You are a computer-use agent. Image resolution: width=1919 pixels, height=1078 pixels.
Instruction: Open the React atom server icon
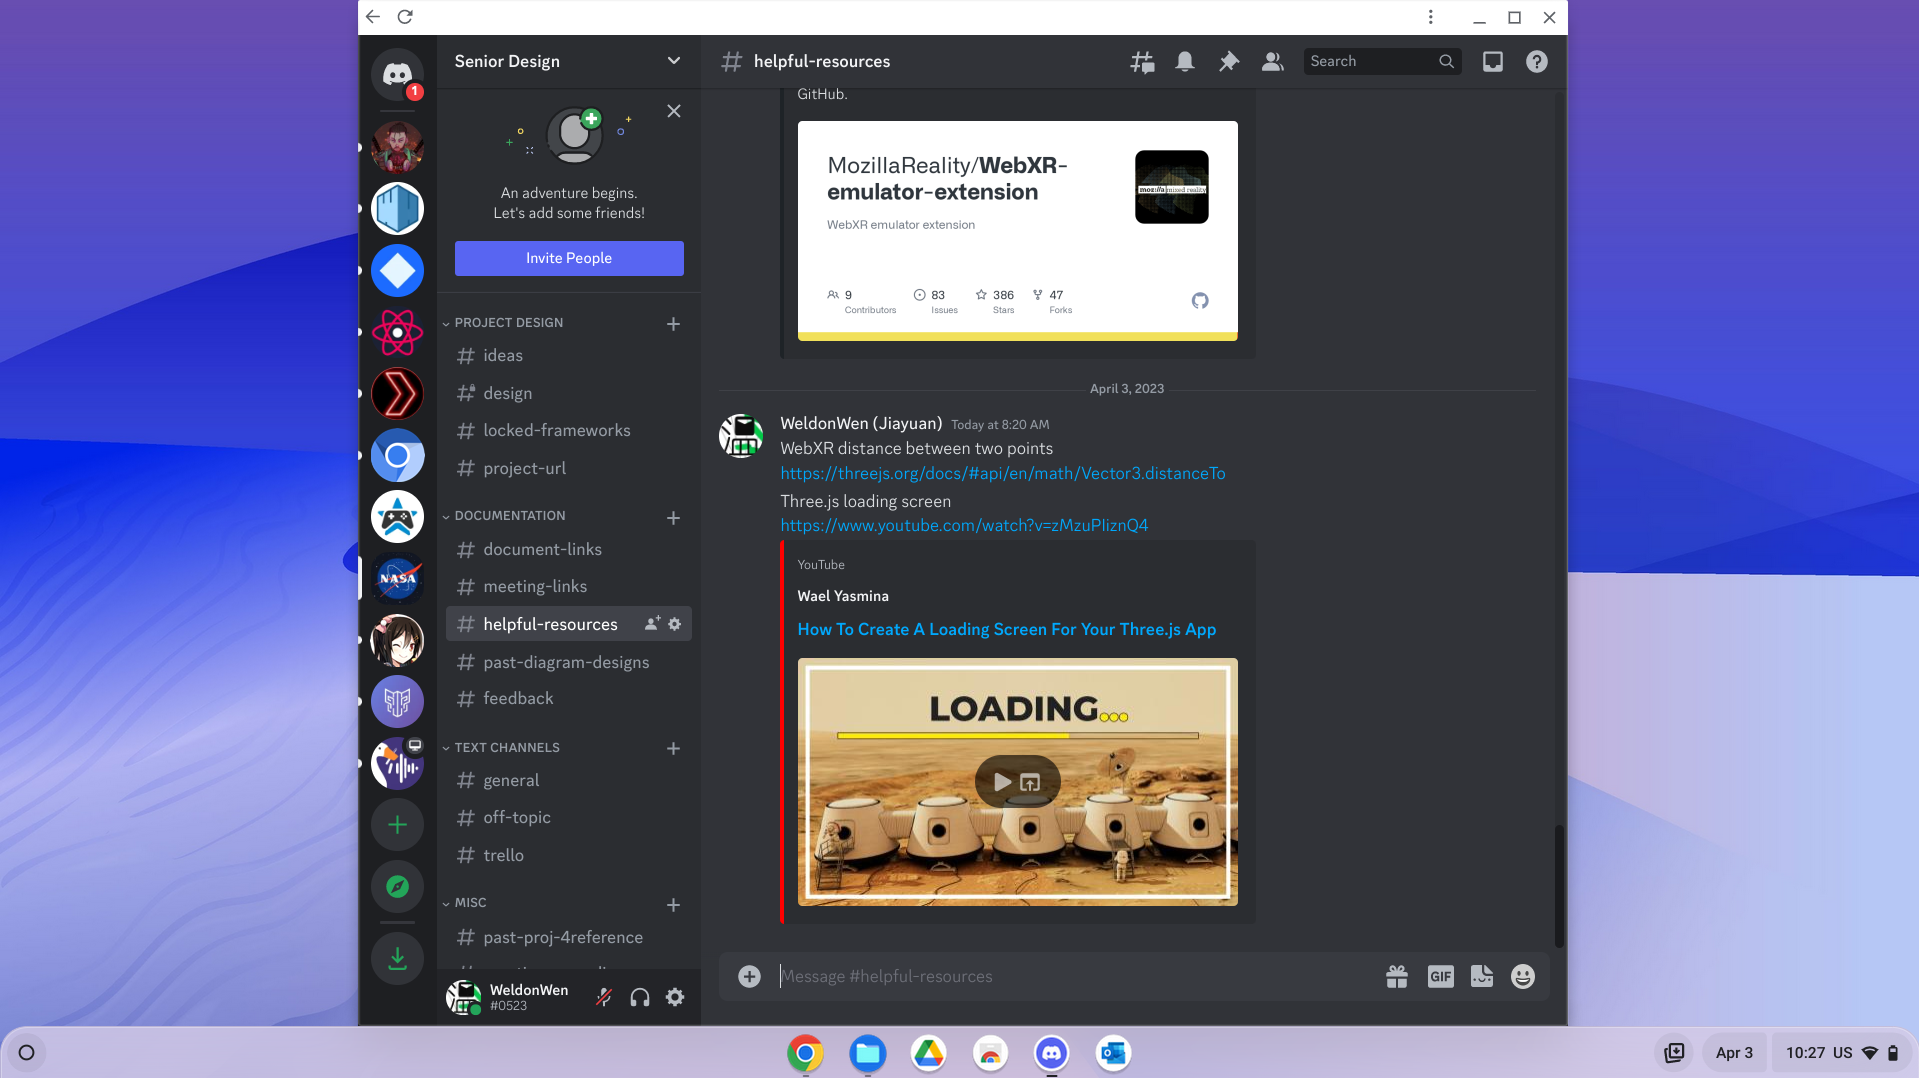(x=397, y=332)
